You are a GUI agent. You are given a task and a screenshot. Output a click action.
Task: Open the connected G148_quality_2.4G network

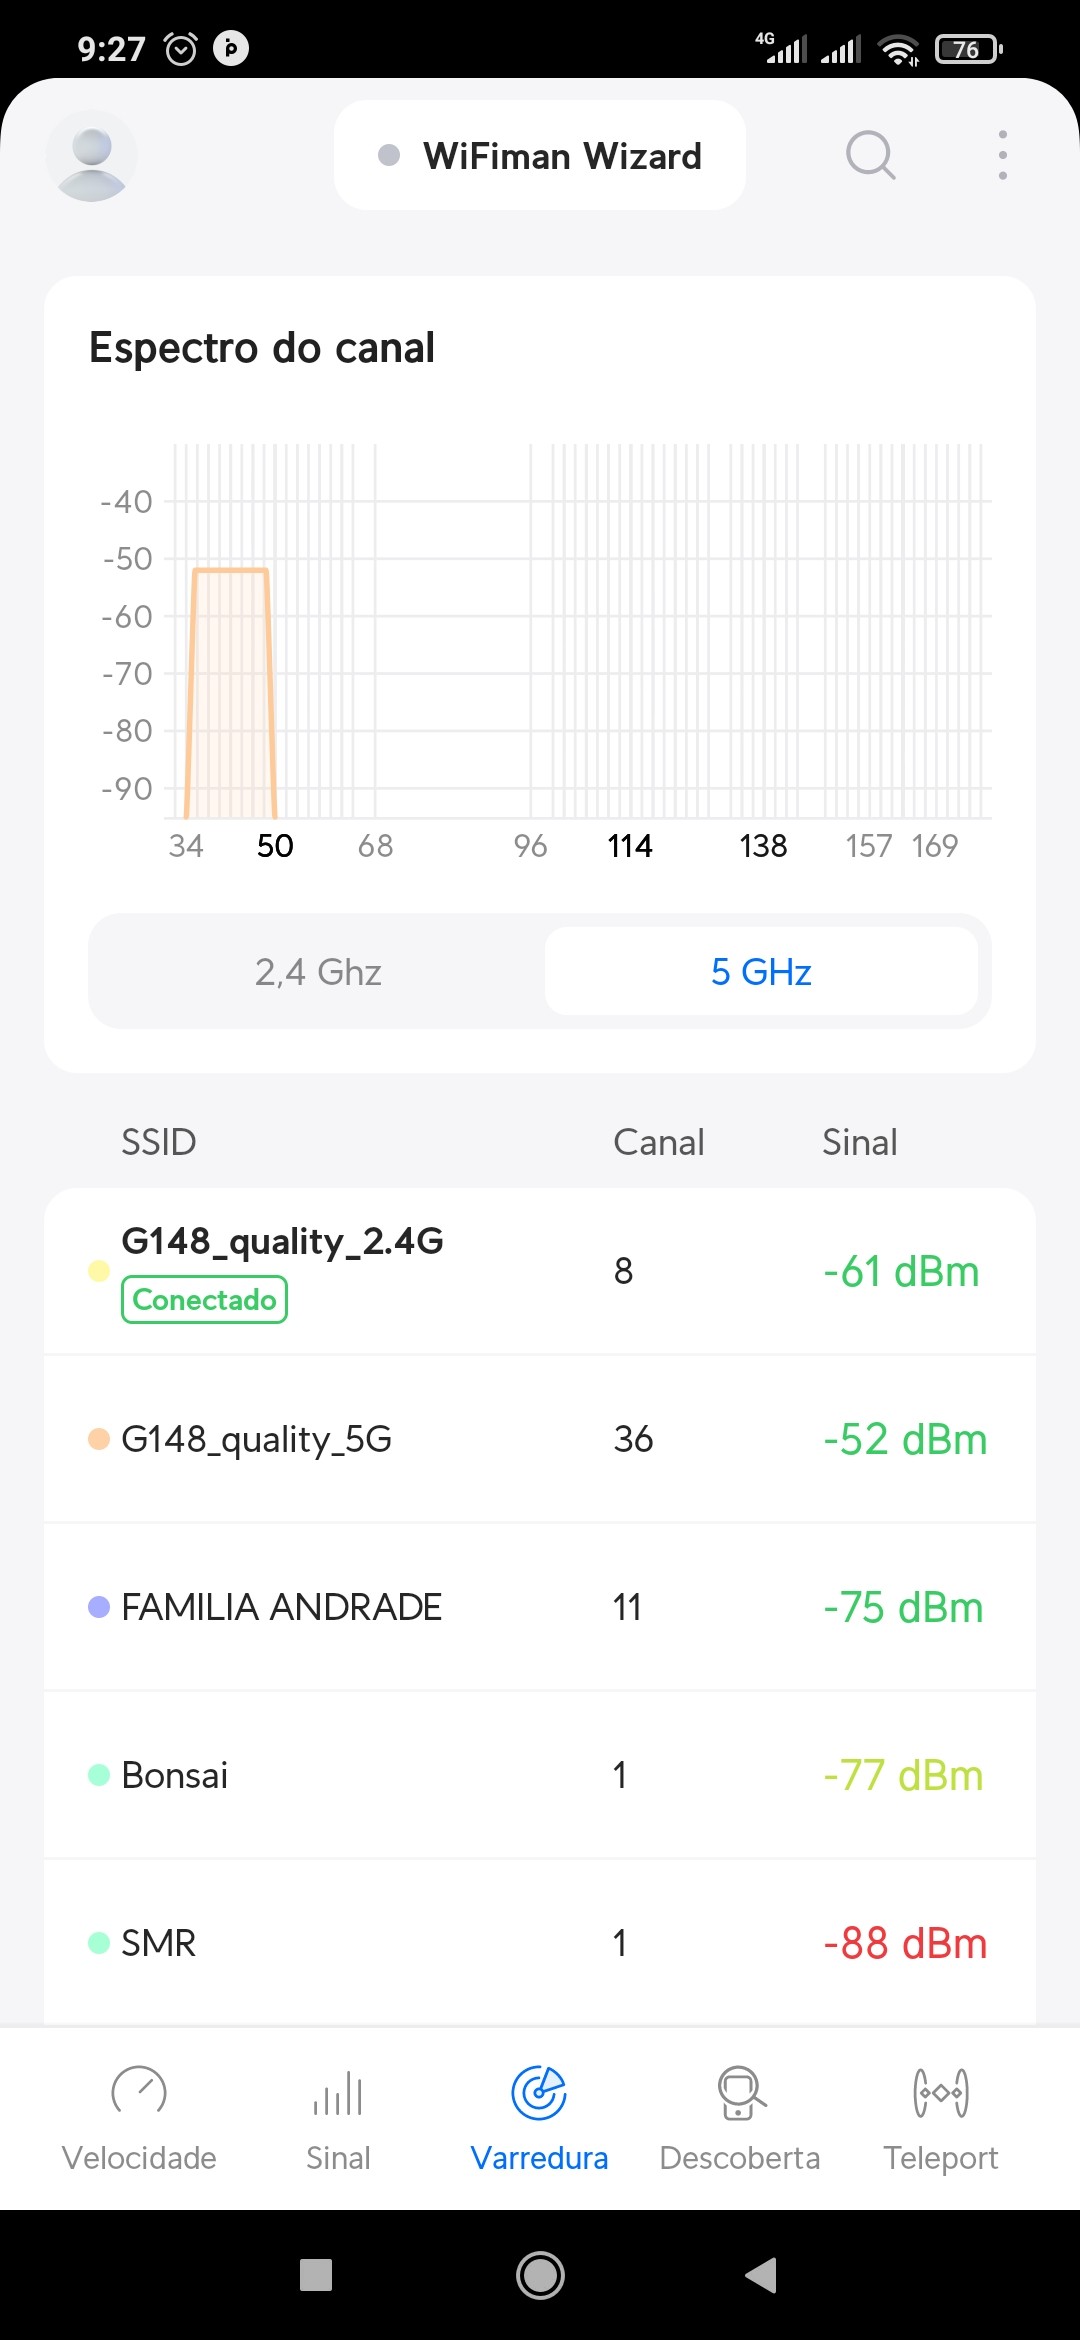pos(540,1271)
